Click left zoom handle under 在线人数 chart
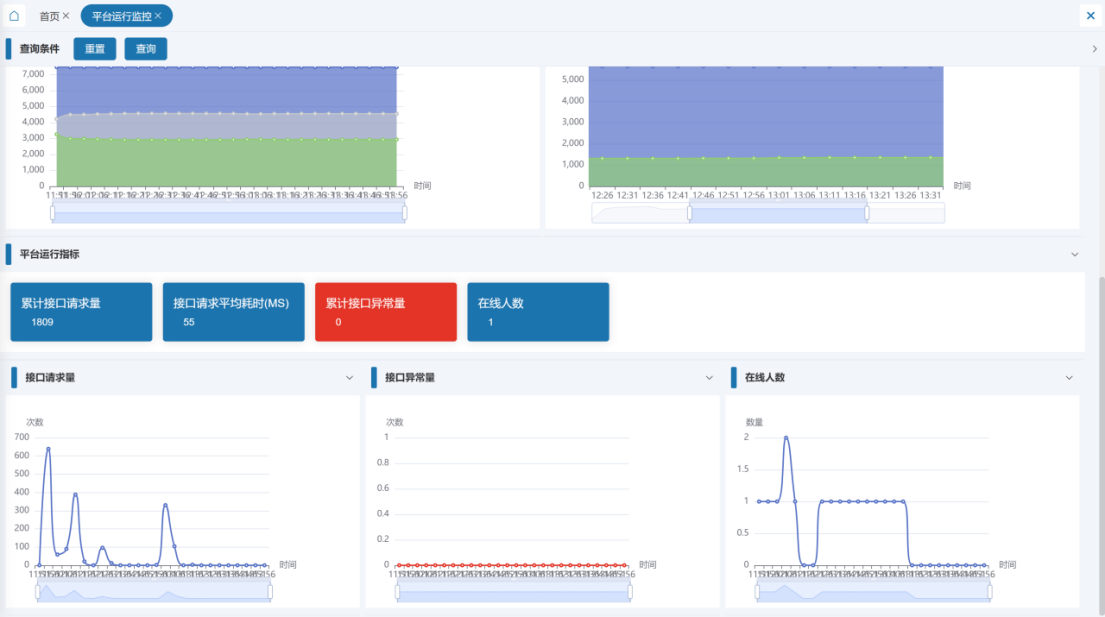 (758, 592)
